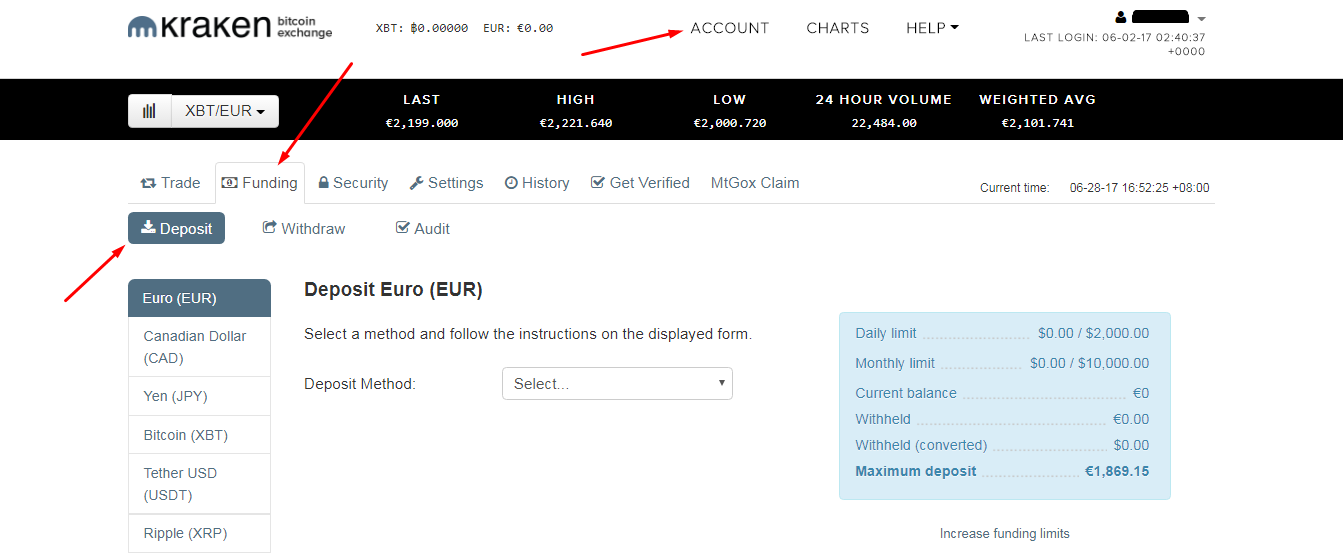Open the Get Verified tab

point(640,183)
